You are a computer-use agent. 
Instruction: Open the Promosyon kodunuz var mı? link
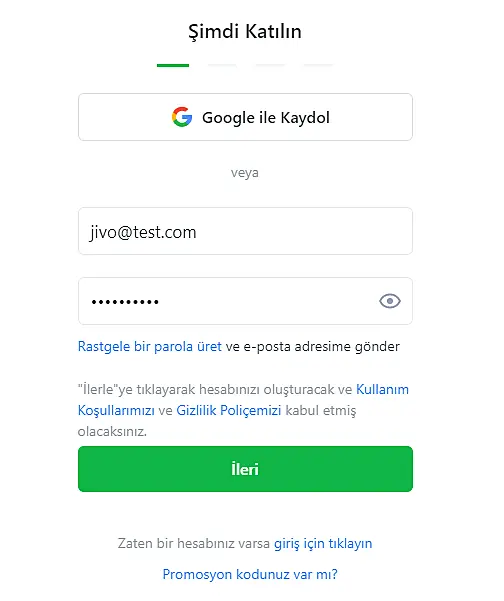click(x=250, y=574)
